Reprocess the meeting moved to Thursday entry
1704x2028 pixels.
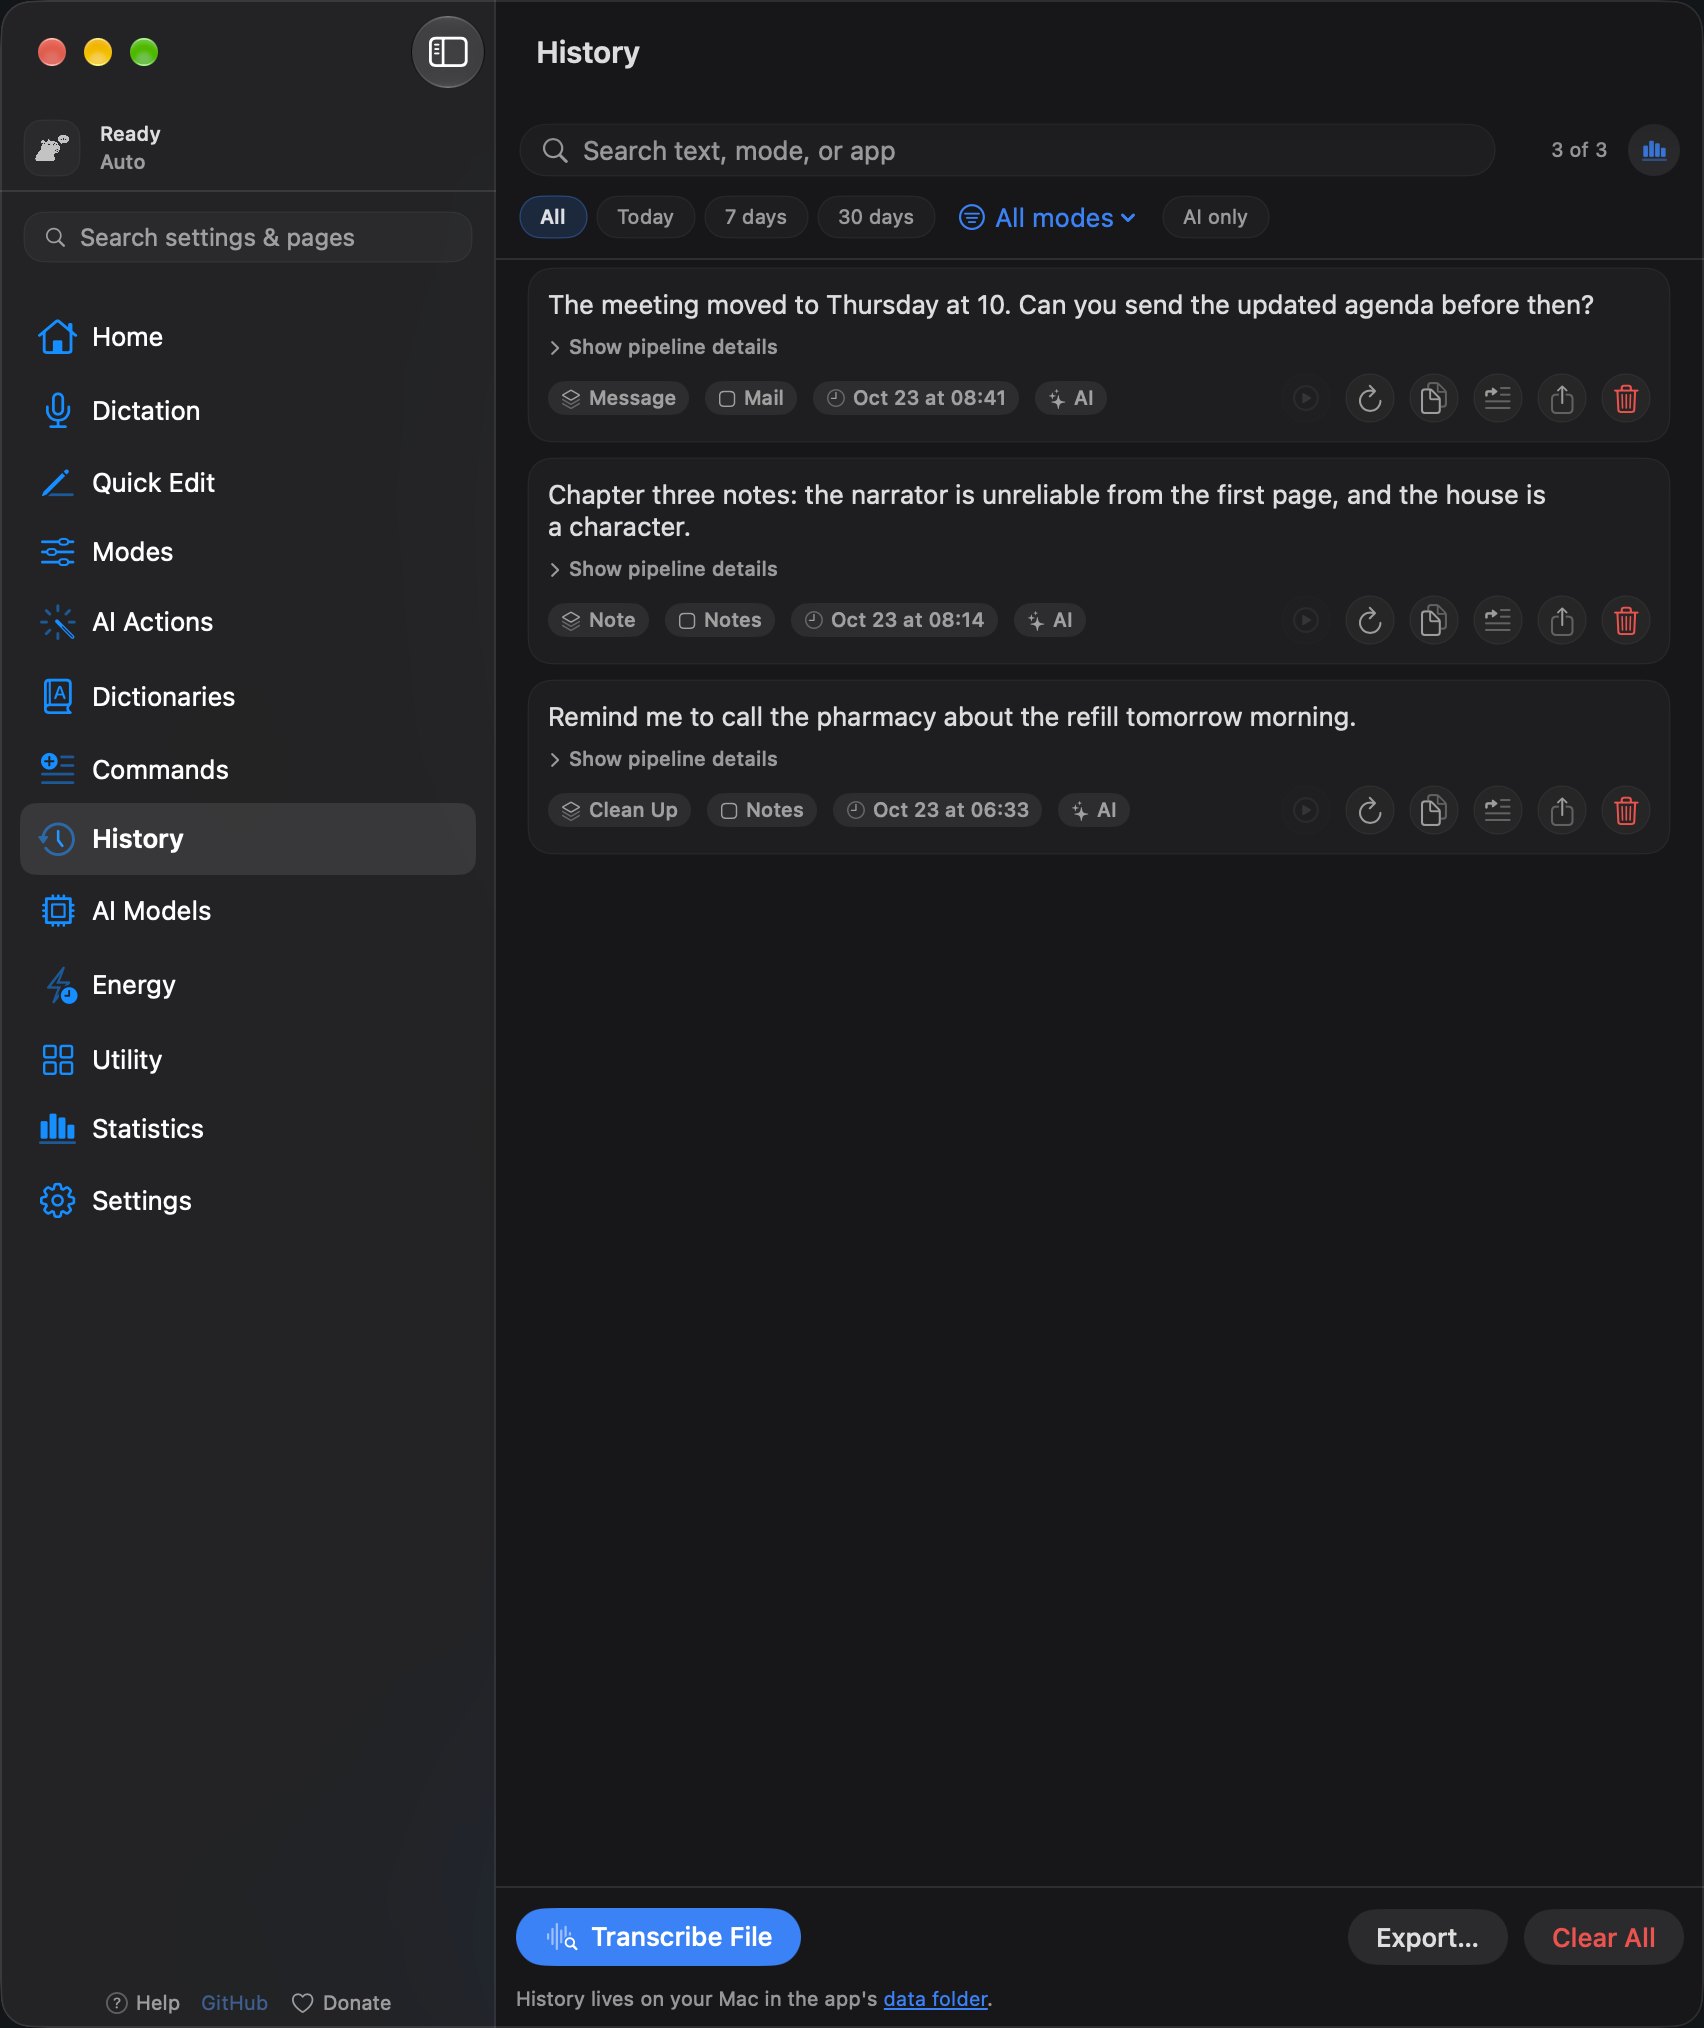coord(1369,399)
